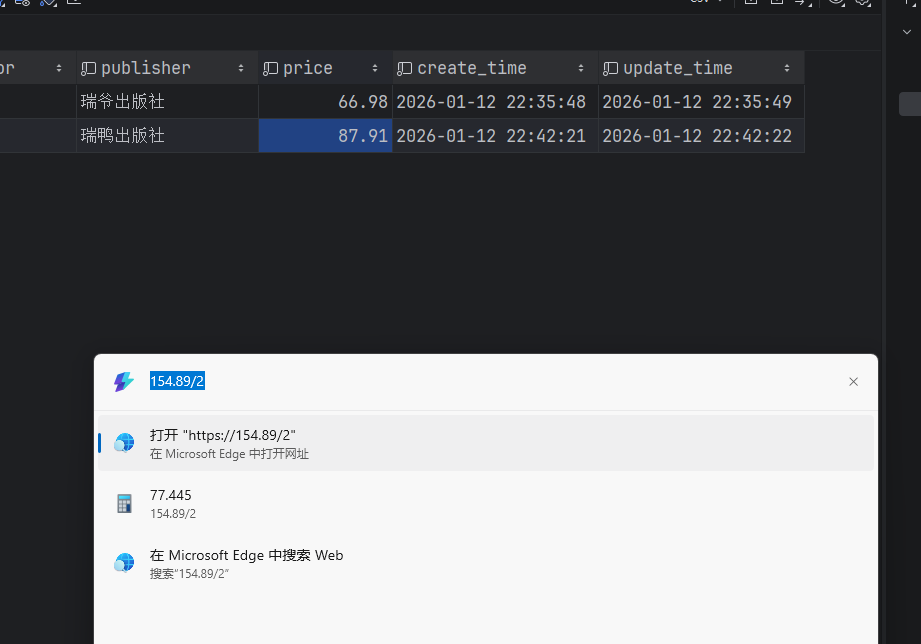
Task: Select the update_time column header
Action: [x=701, y=68]
